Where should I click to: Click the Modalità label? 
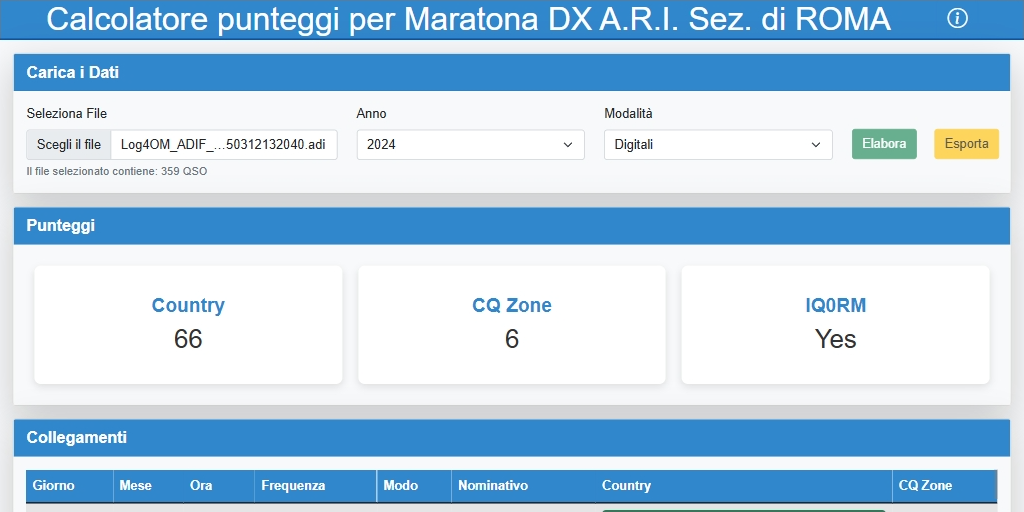tap(628, 114)
